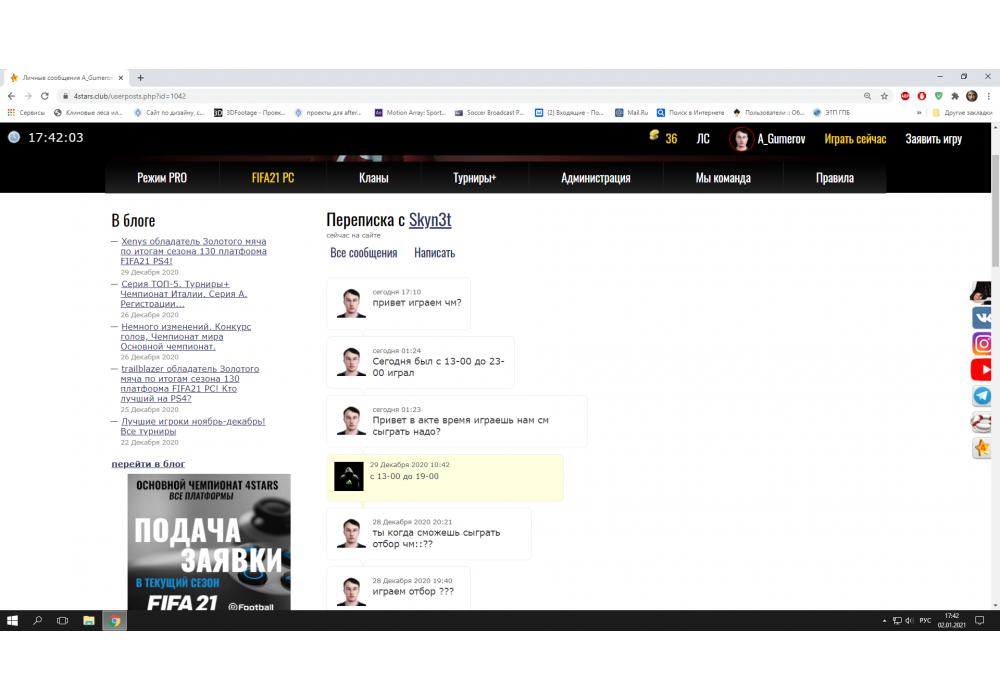1000x700 pixels.
Task: Switch to Все сообщения tab
Action: [364, 252]
